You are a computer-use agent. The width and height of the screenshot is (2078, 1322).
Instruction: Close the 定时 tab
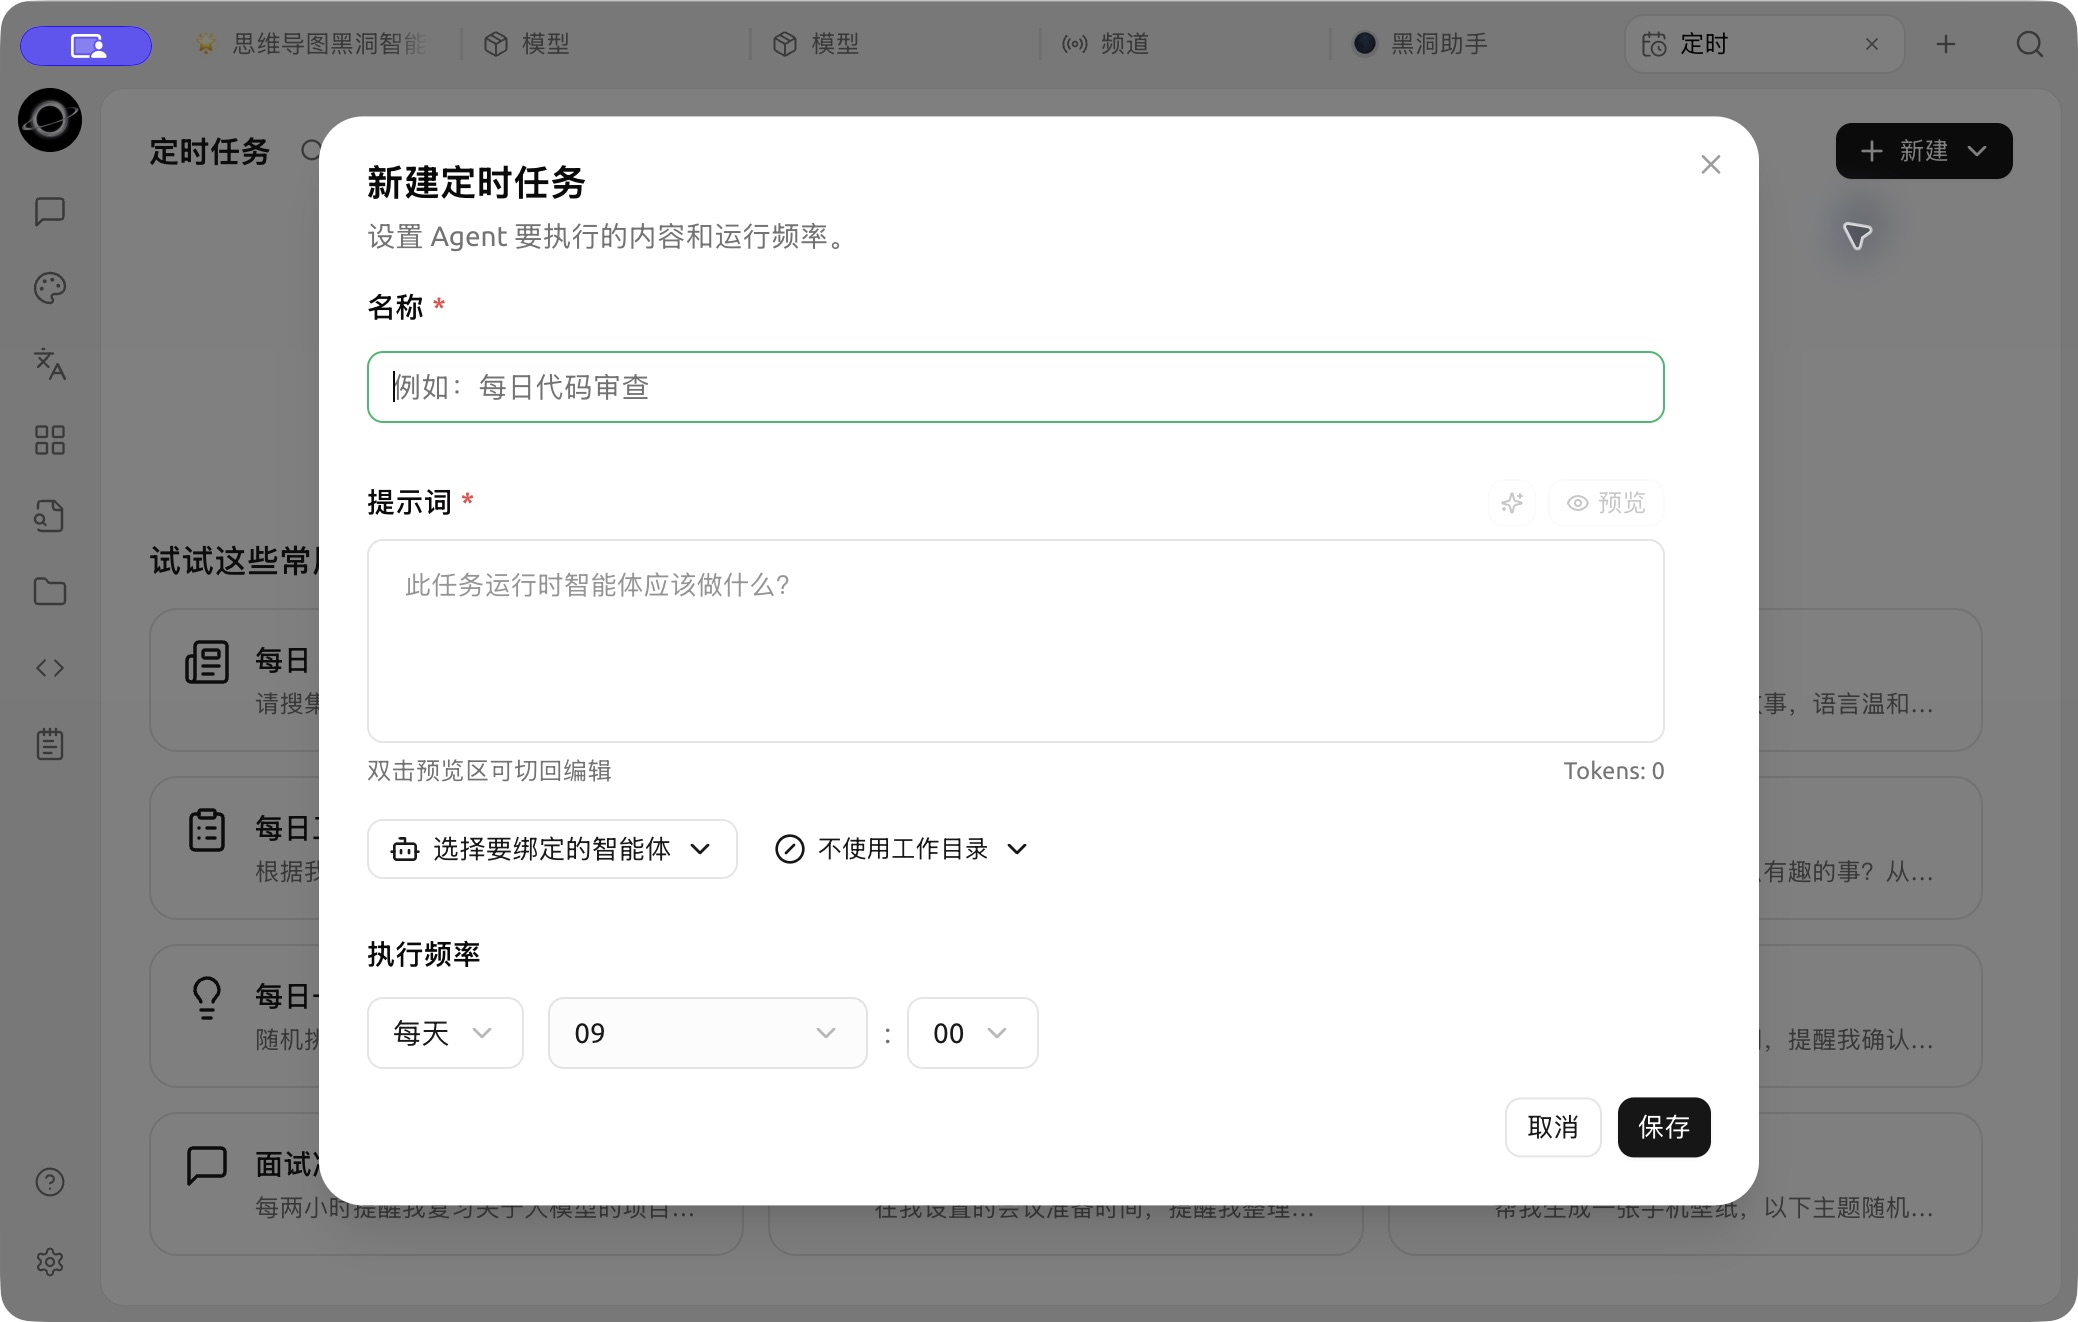click(1872, 44)
